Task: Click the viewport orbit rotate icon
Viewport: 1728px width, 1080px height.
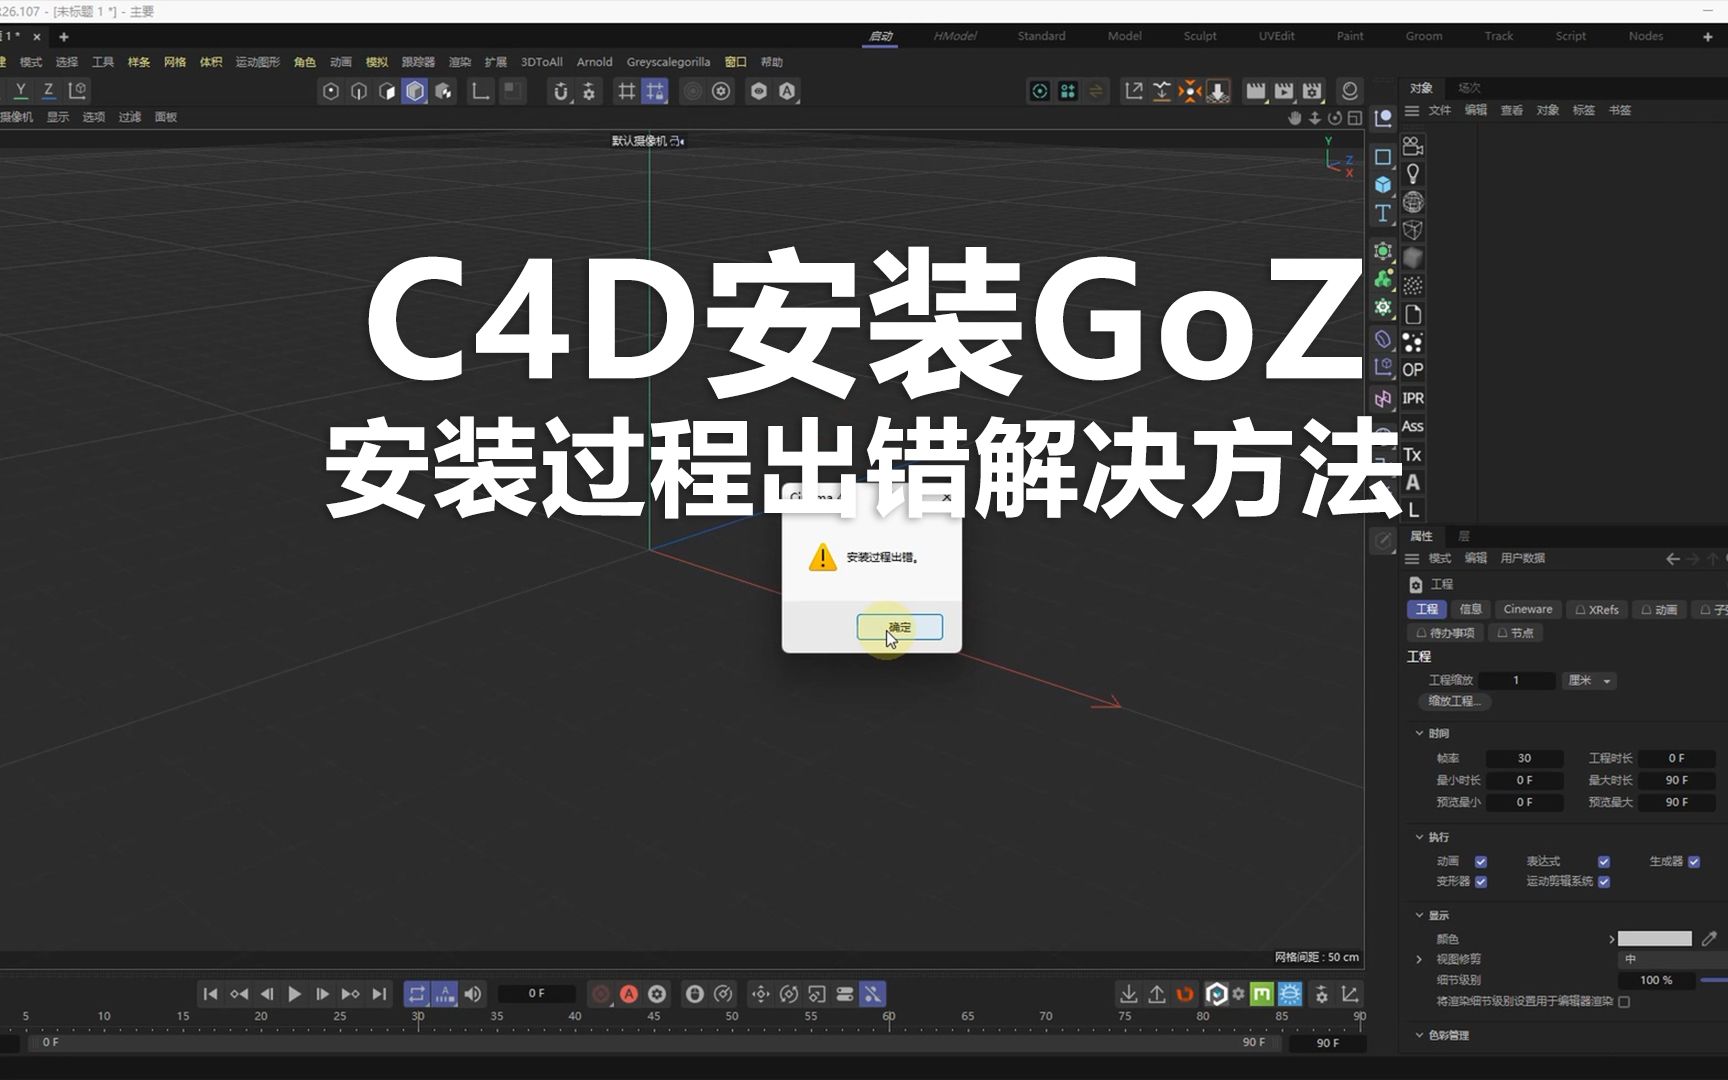Action: (1335, 118)
